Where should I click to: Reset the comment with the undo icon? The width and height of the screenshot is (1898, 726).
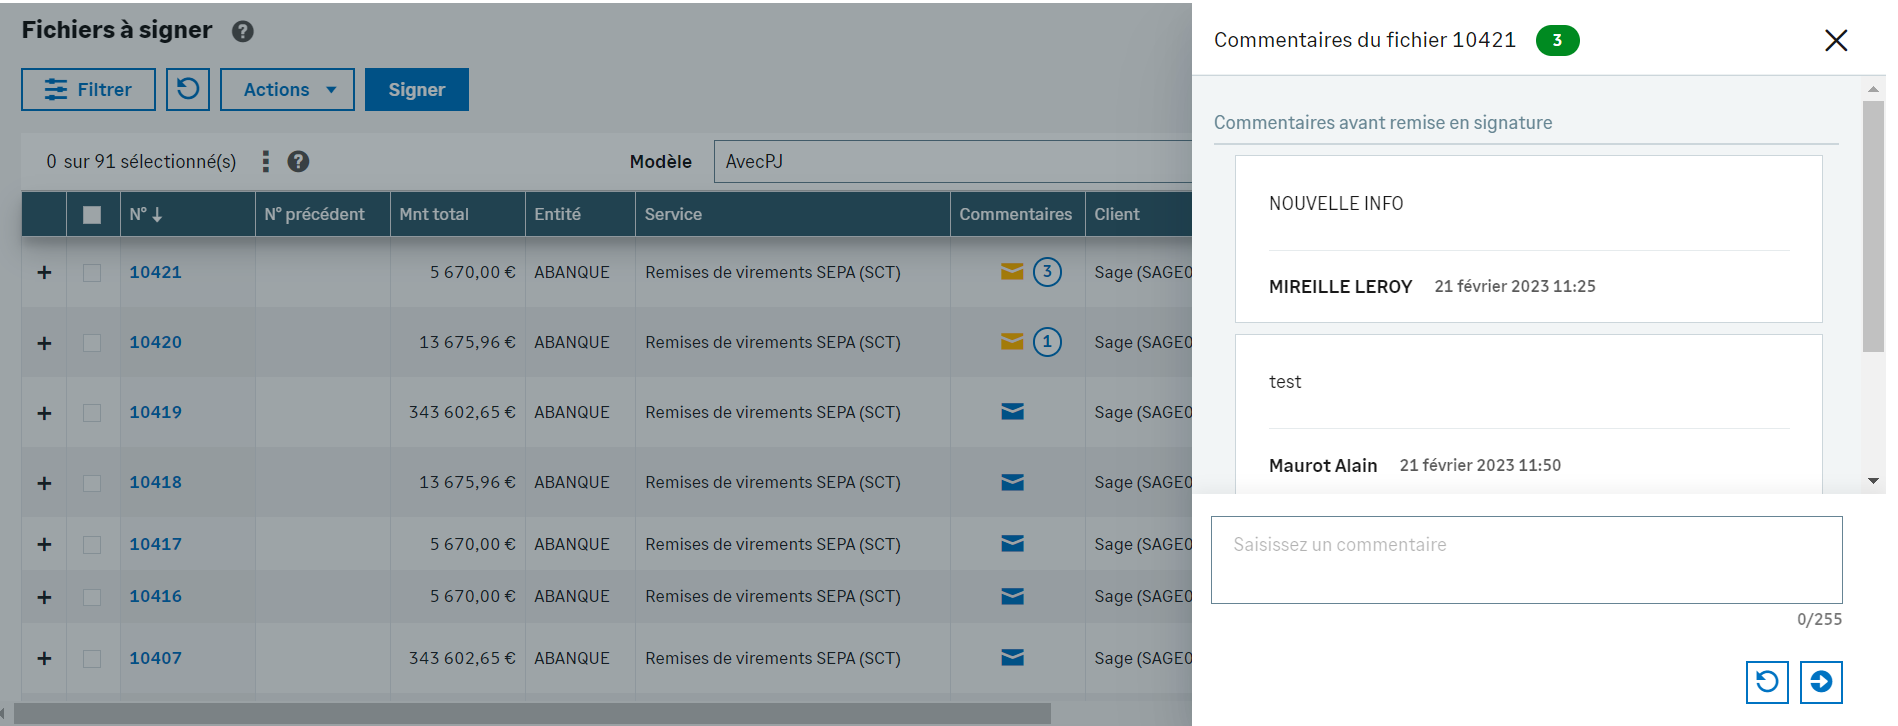point(1766,682)
